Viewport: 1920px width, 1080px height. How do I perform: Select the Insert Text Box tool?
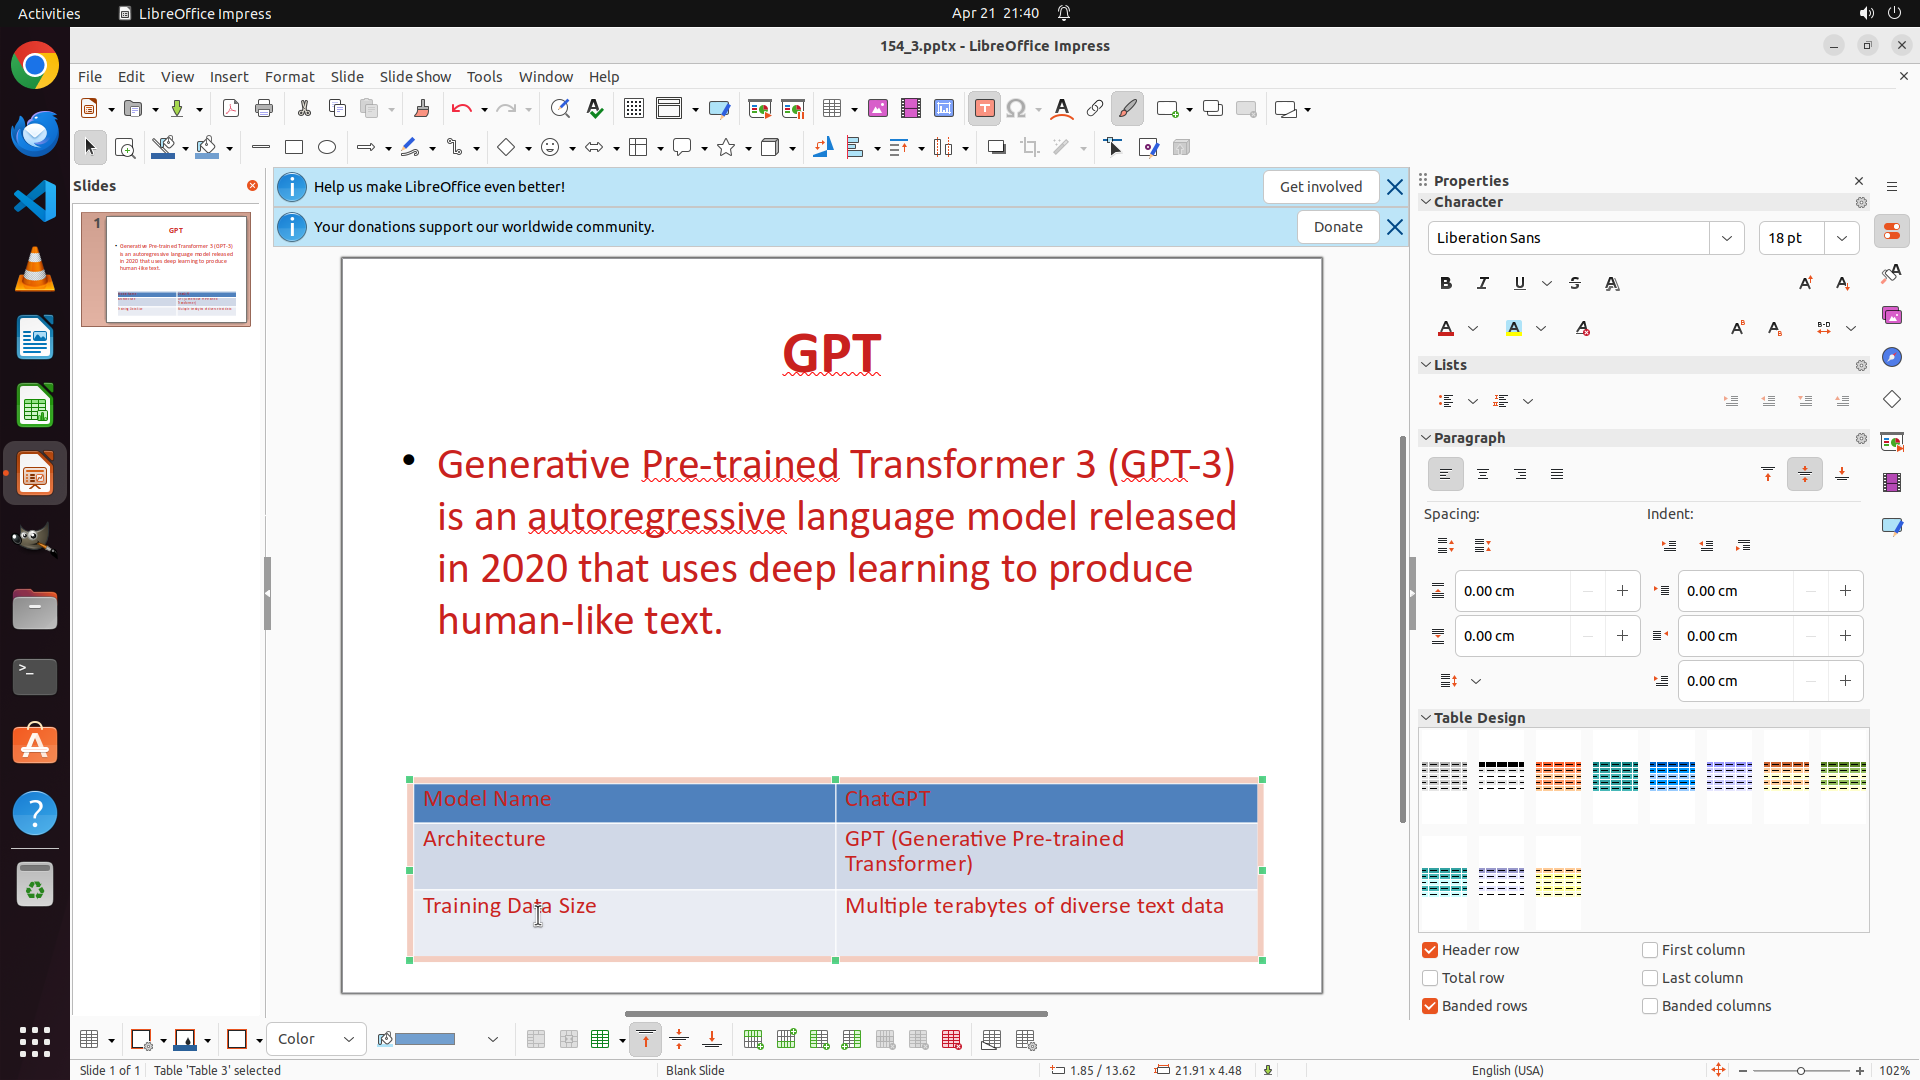coord(984,109)
